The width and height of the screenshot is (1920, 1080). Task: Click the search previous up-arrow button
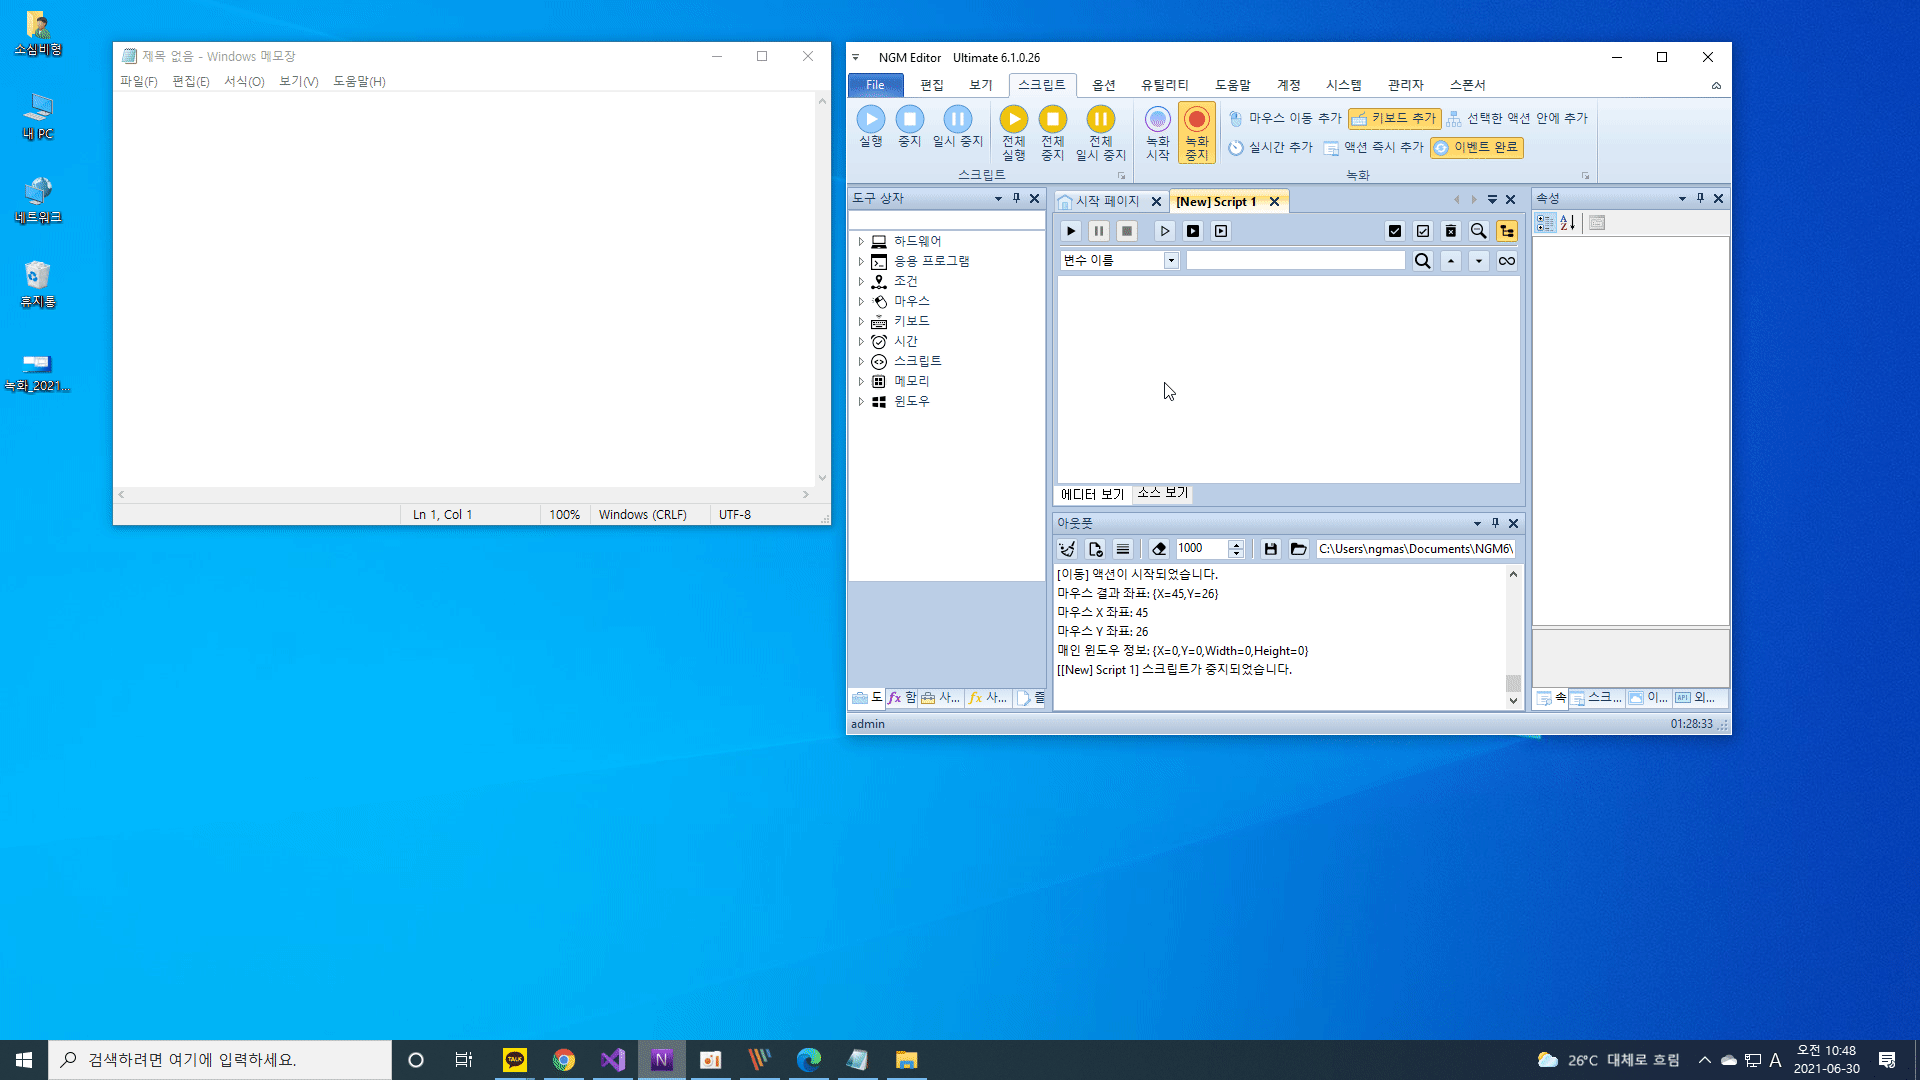(1451, 261)
